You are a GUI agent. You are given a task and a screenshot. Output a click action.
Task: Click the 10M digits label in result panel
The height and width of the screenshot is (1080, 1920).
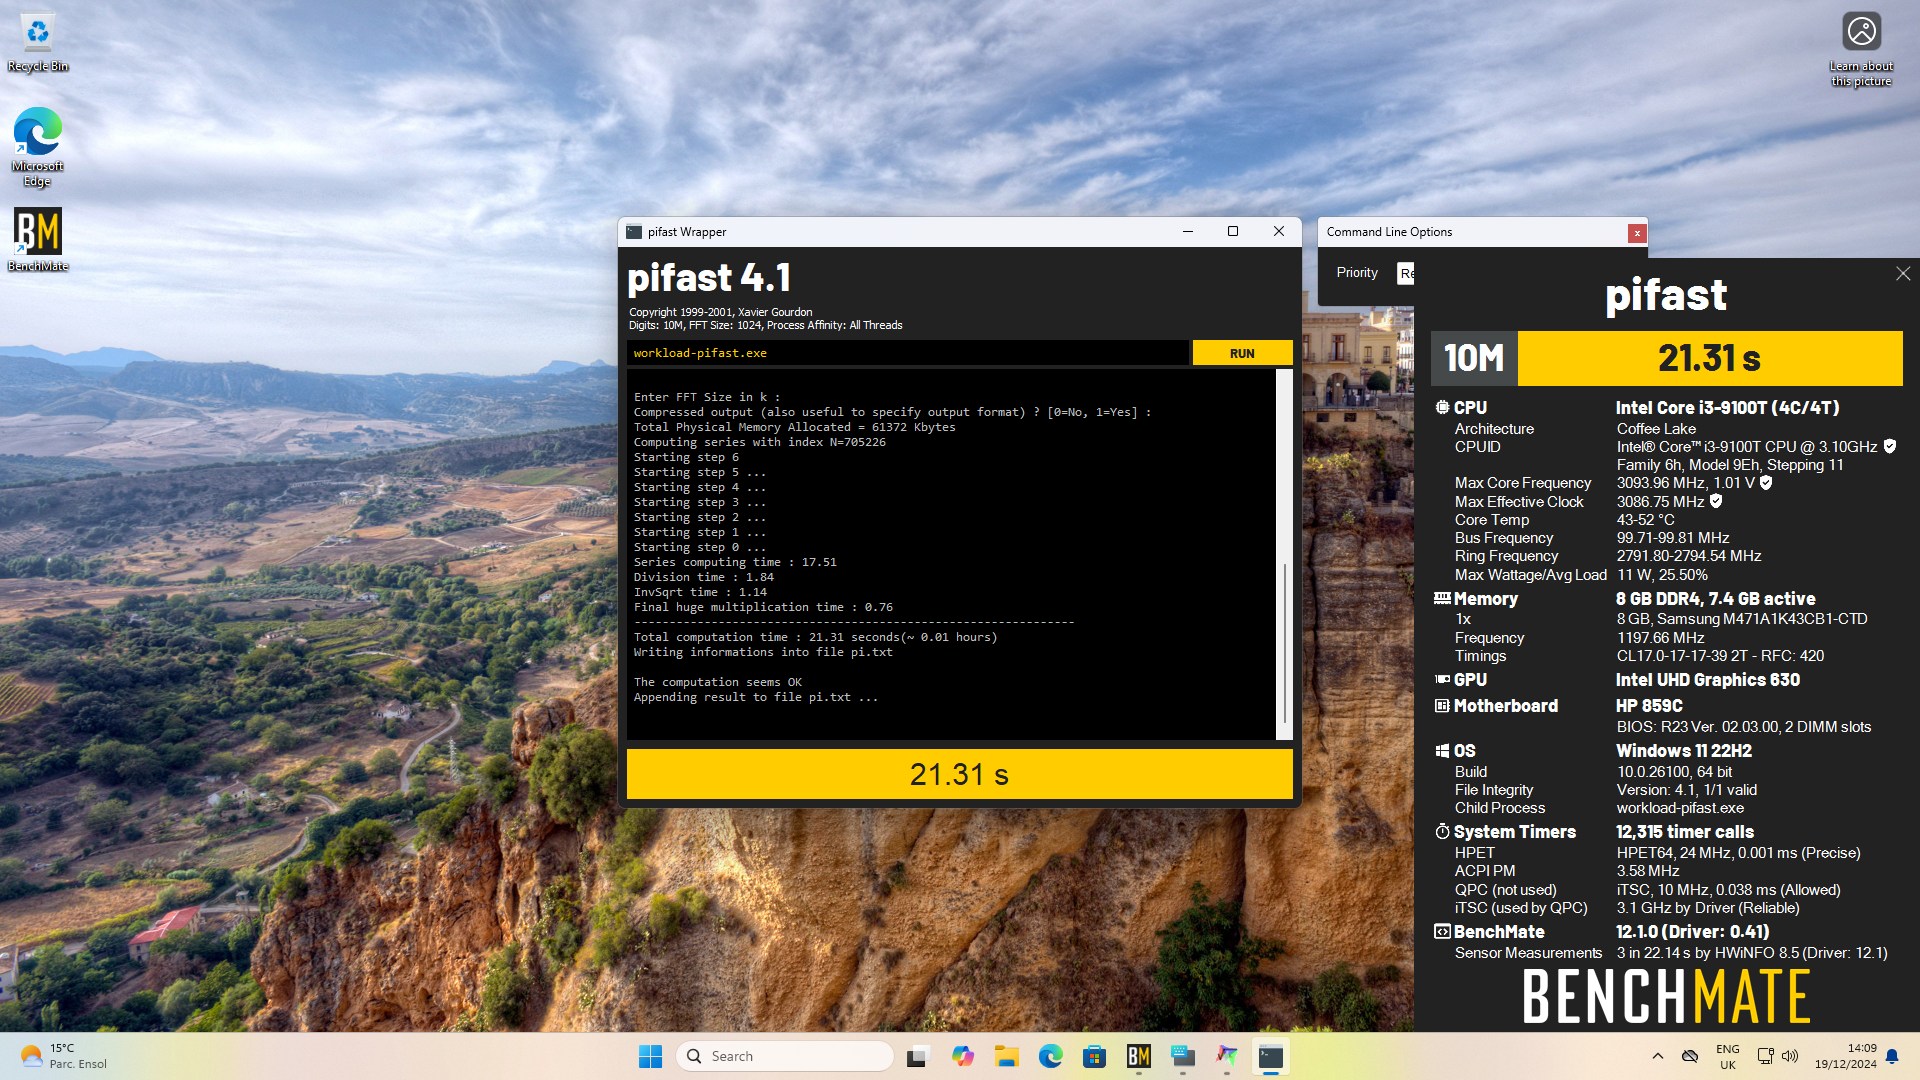(1474, 358)
